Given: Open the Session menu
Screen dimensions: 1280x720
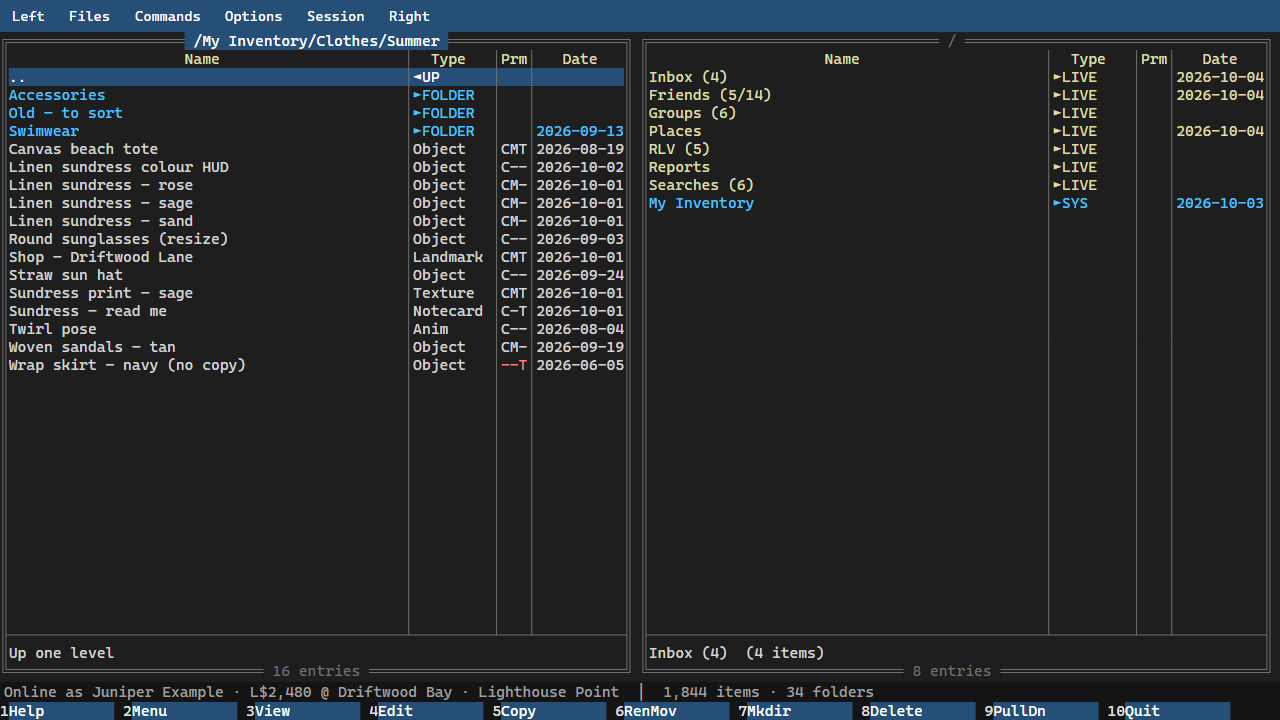Looking at the screenshot, I should click(x=335, y=16).
